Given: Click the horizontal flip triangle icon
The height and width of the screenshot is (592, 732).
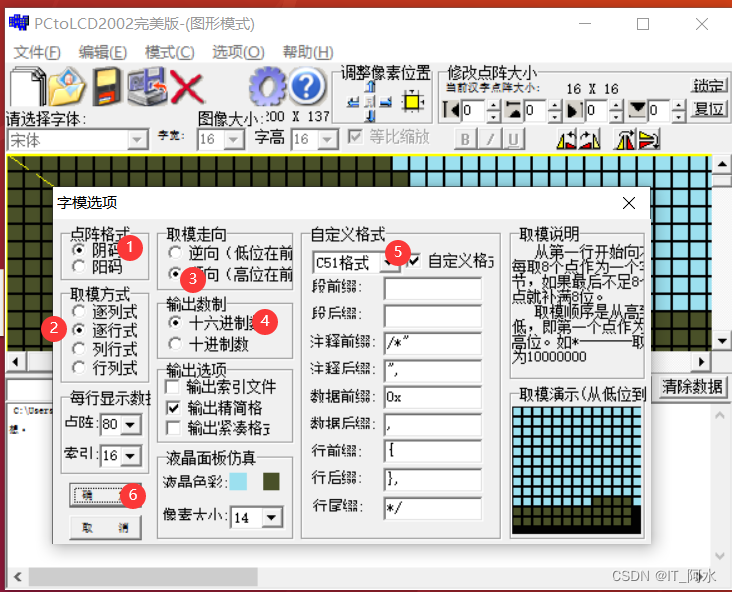Looking at the screenshot, I should click(x=625, y=140).
